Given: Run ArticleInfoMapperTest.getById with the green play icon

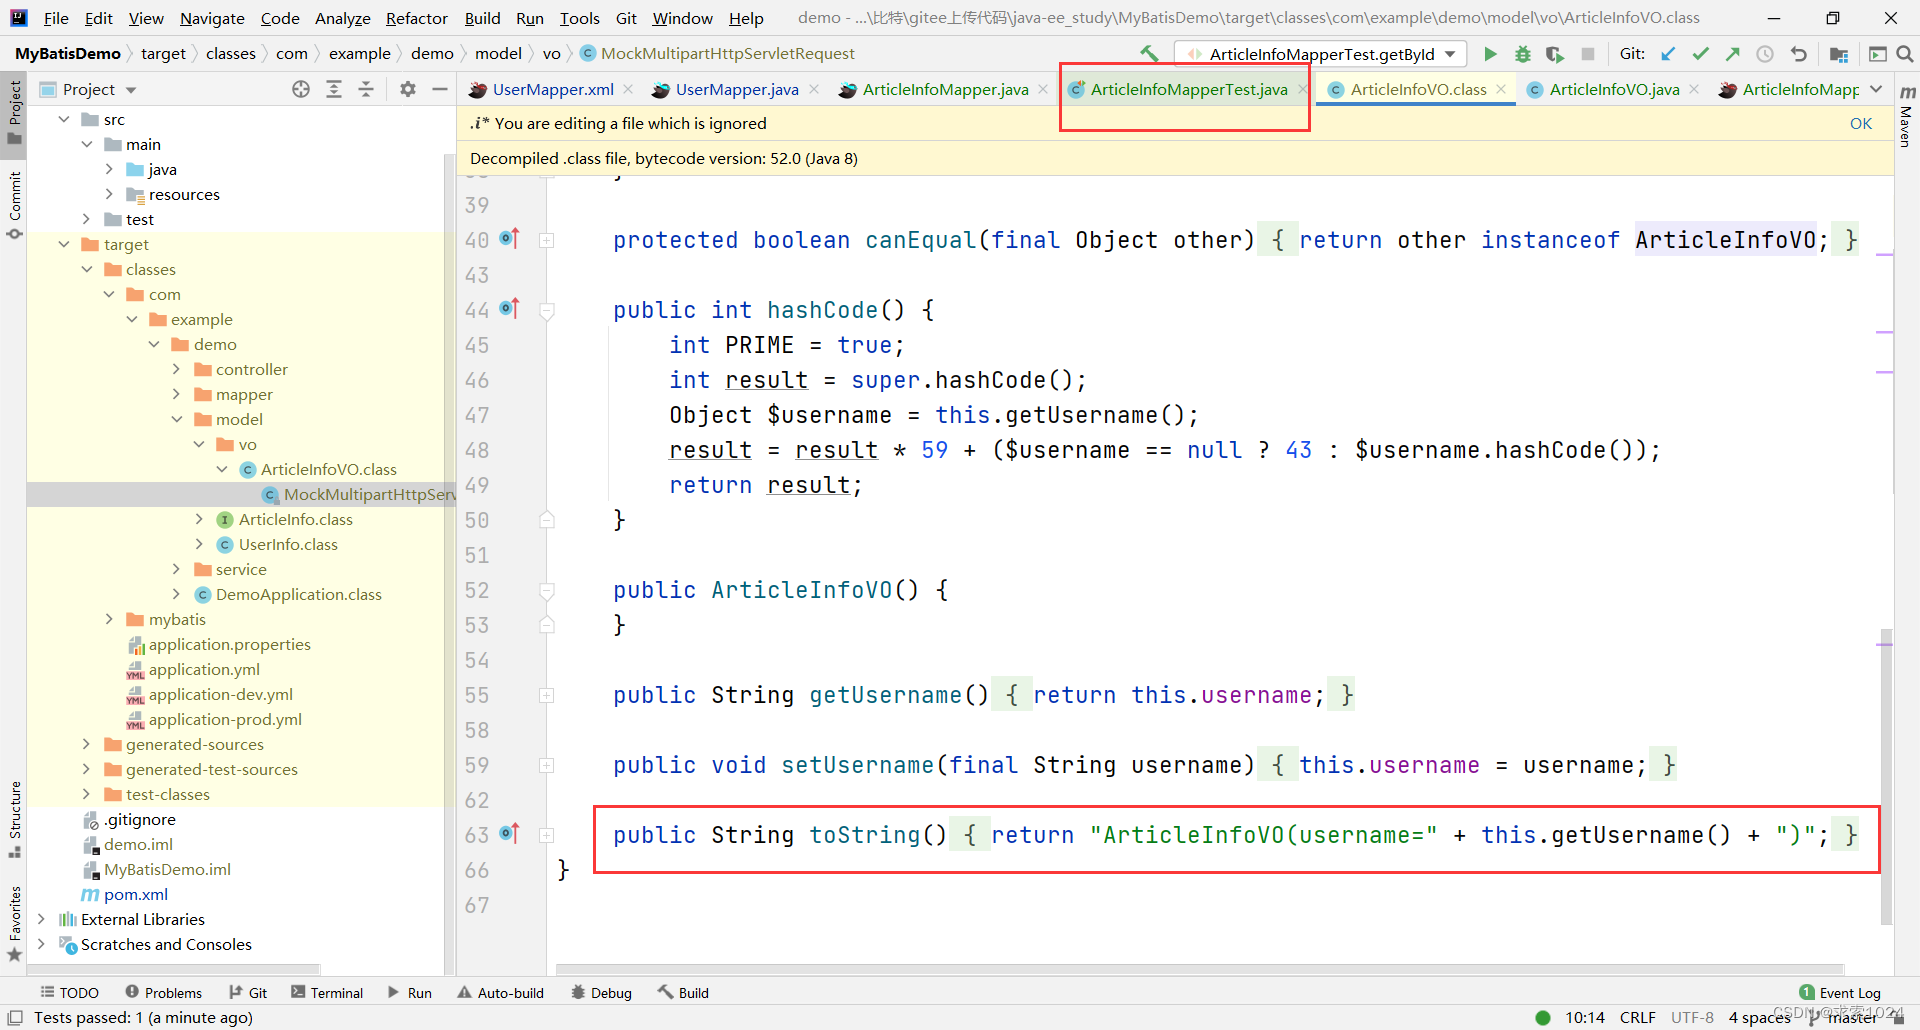Looking at the screenshot, I should click(x=1490, y=54).
